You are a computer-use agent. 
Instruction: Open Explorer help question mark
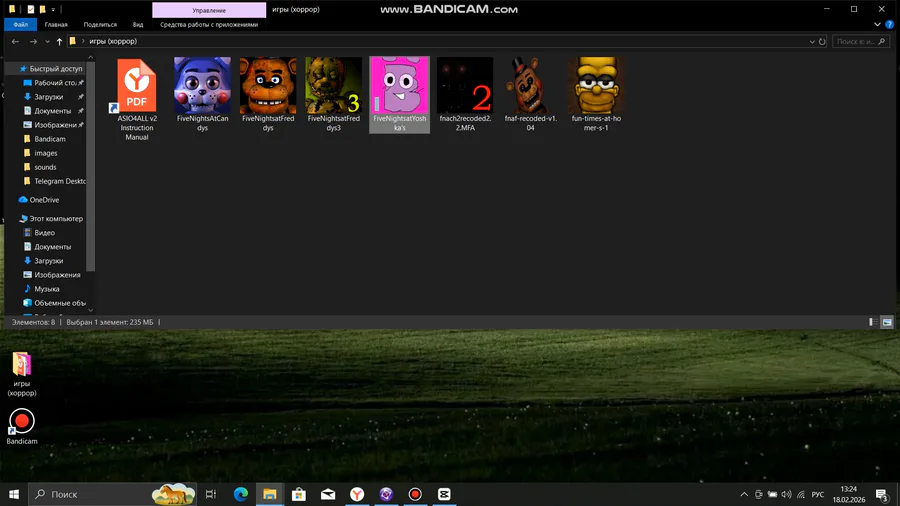(x=889, y=25)
